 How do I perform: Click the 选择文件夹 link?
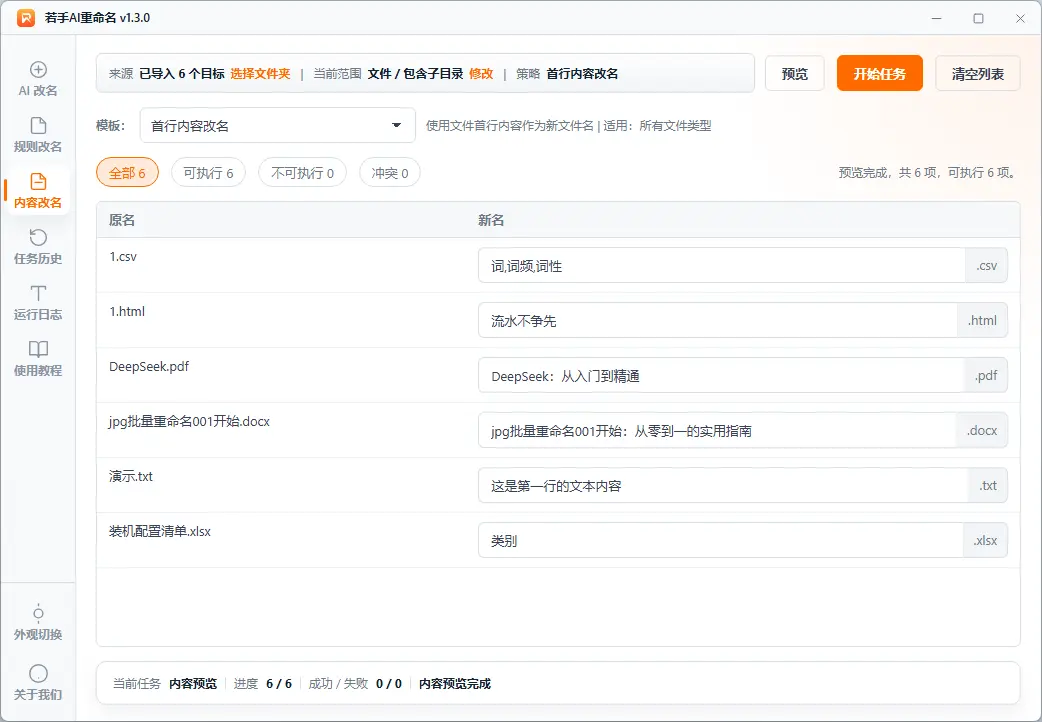(260, 74)
